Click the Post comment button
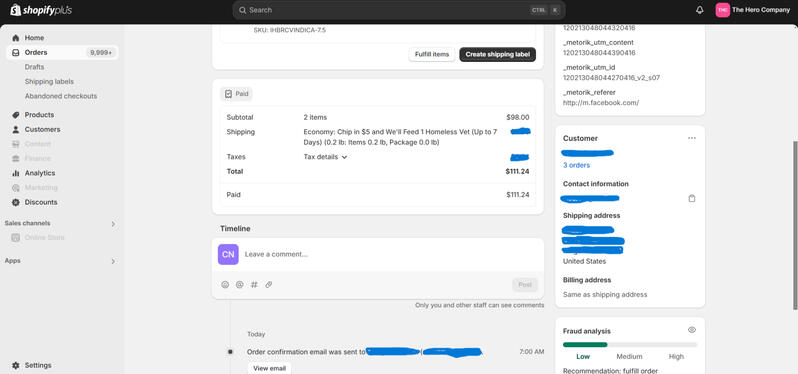The width and height of the screenshot is (798, 374). tap(525, 285)
